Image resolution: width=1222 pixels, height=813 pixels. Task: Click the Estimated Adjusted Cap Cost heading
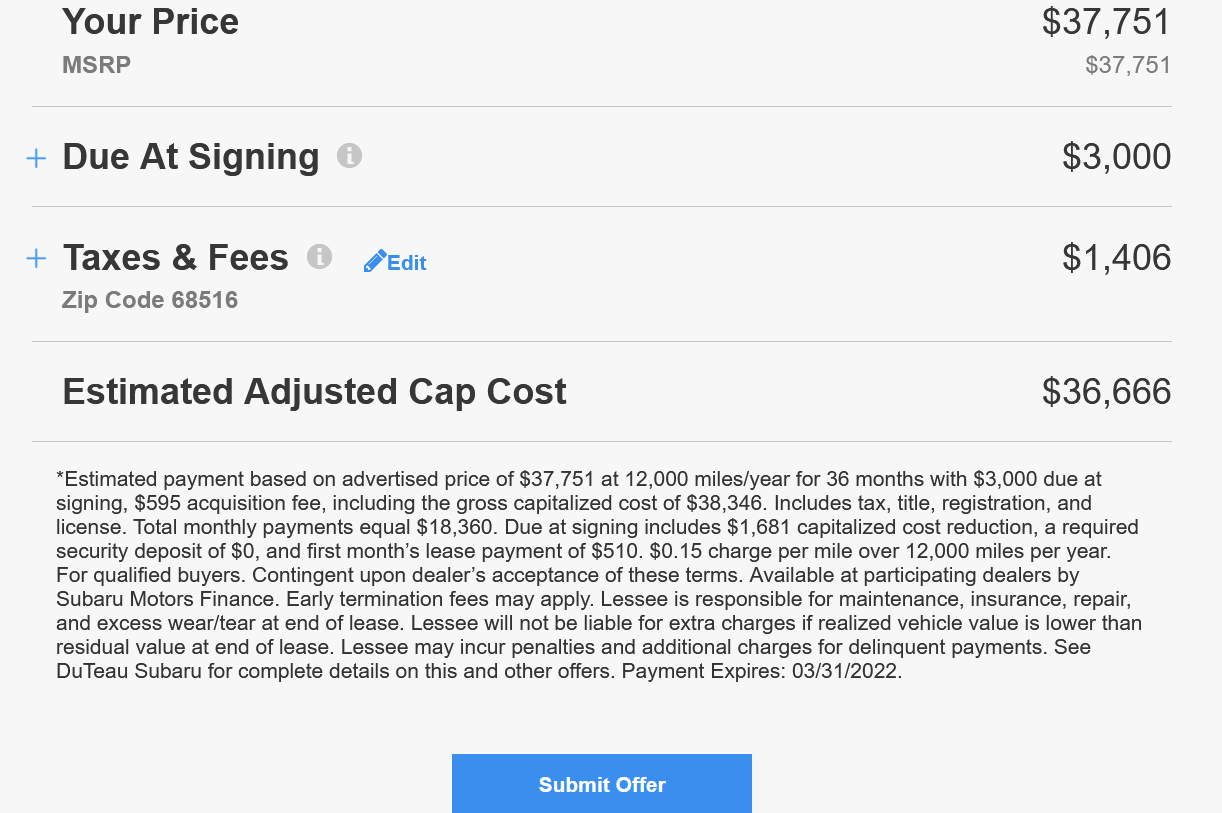point(315,391)
